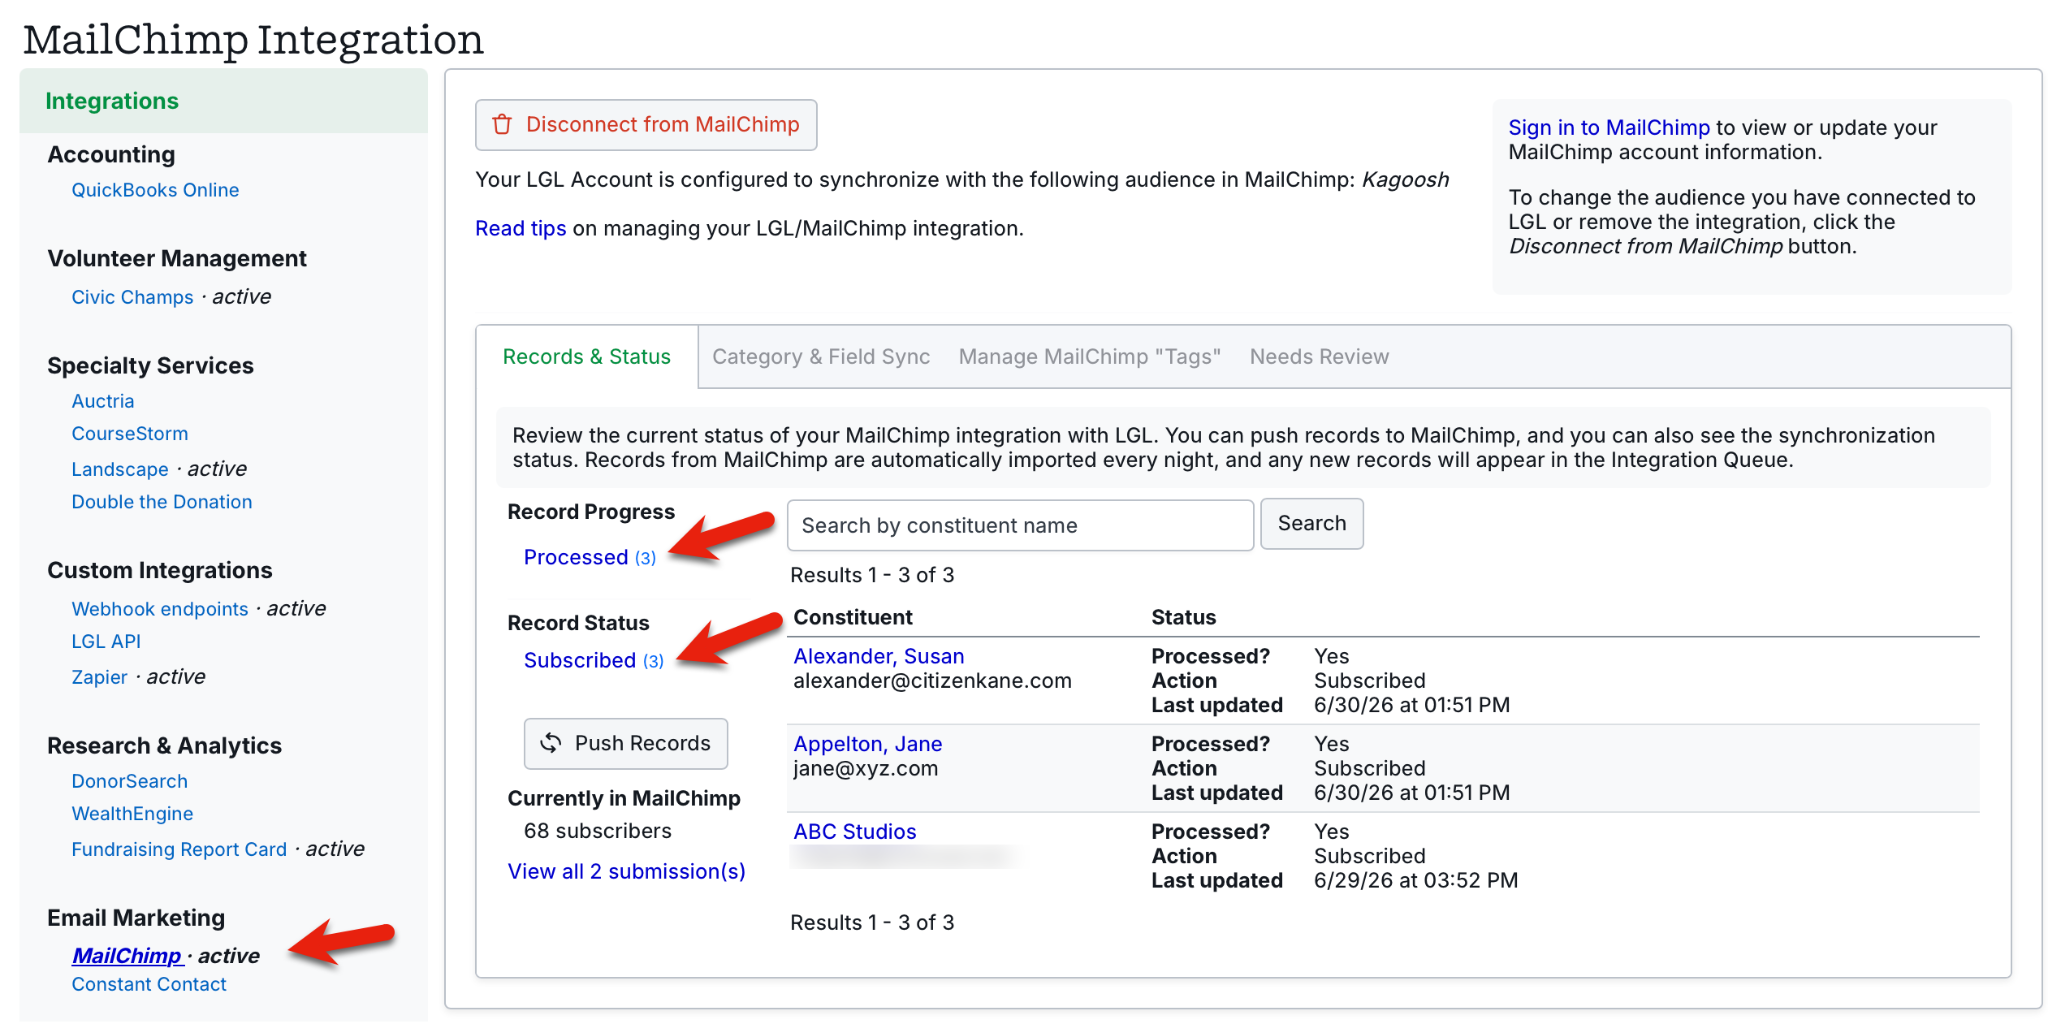2048x1022 pixels.
Task: Open Alexander, Susan constituent record
Action: click(x=879, y=657)
